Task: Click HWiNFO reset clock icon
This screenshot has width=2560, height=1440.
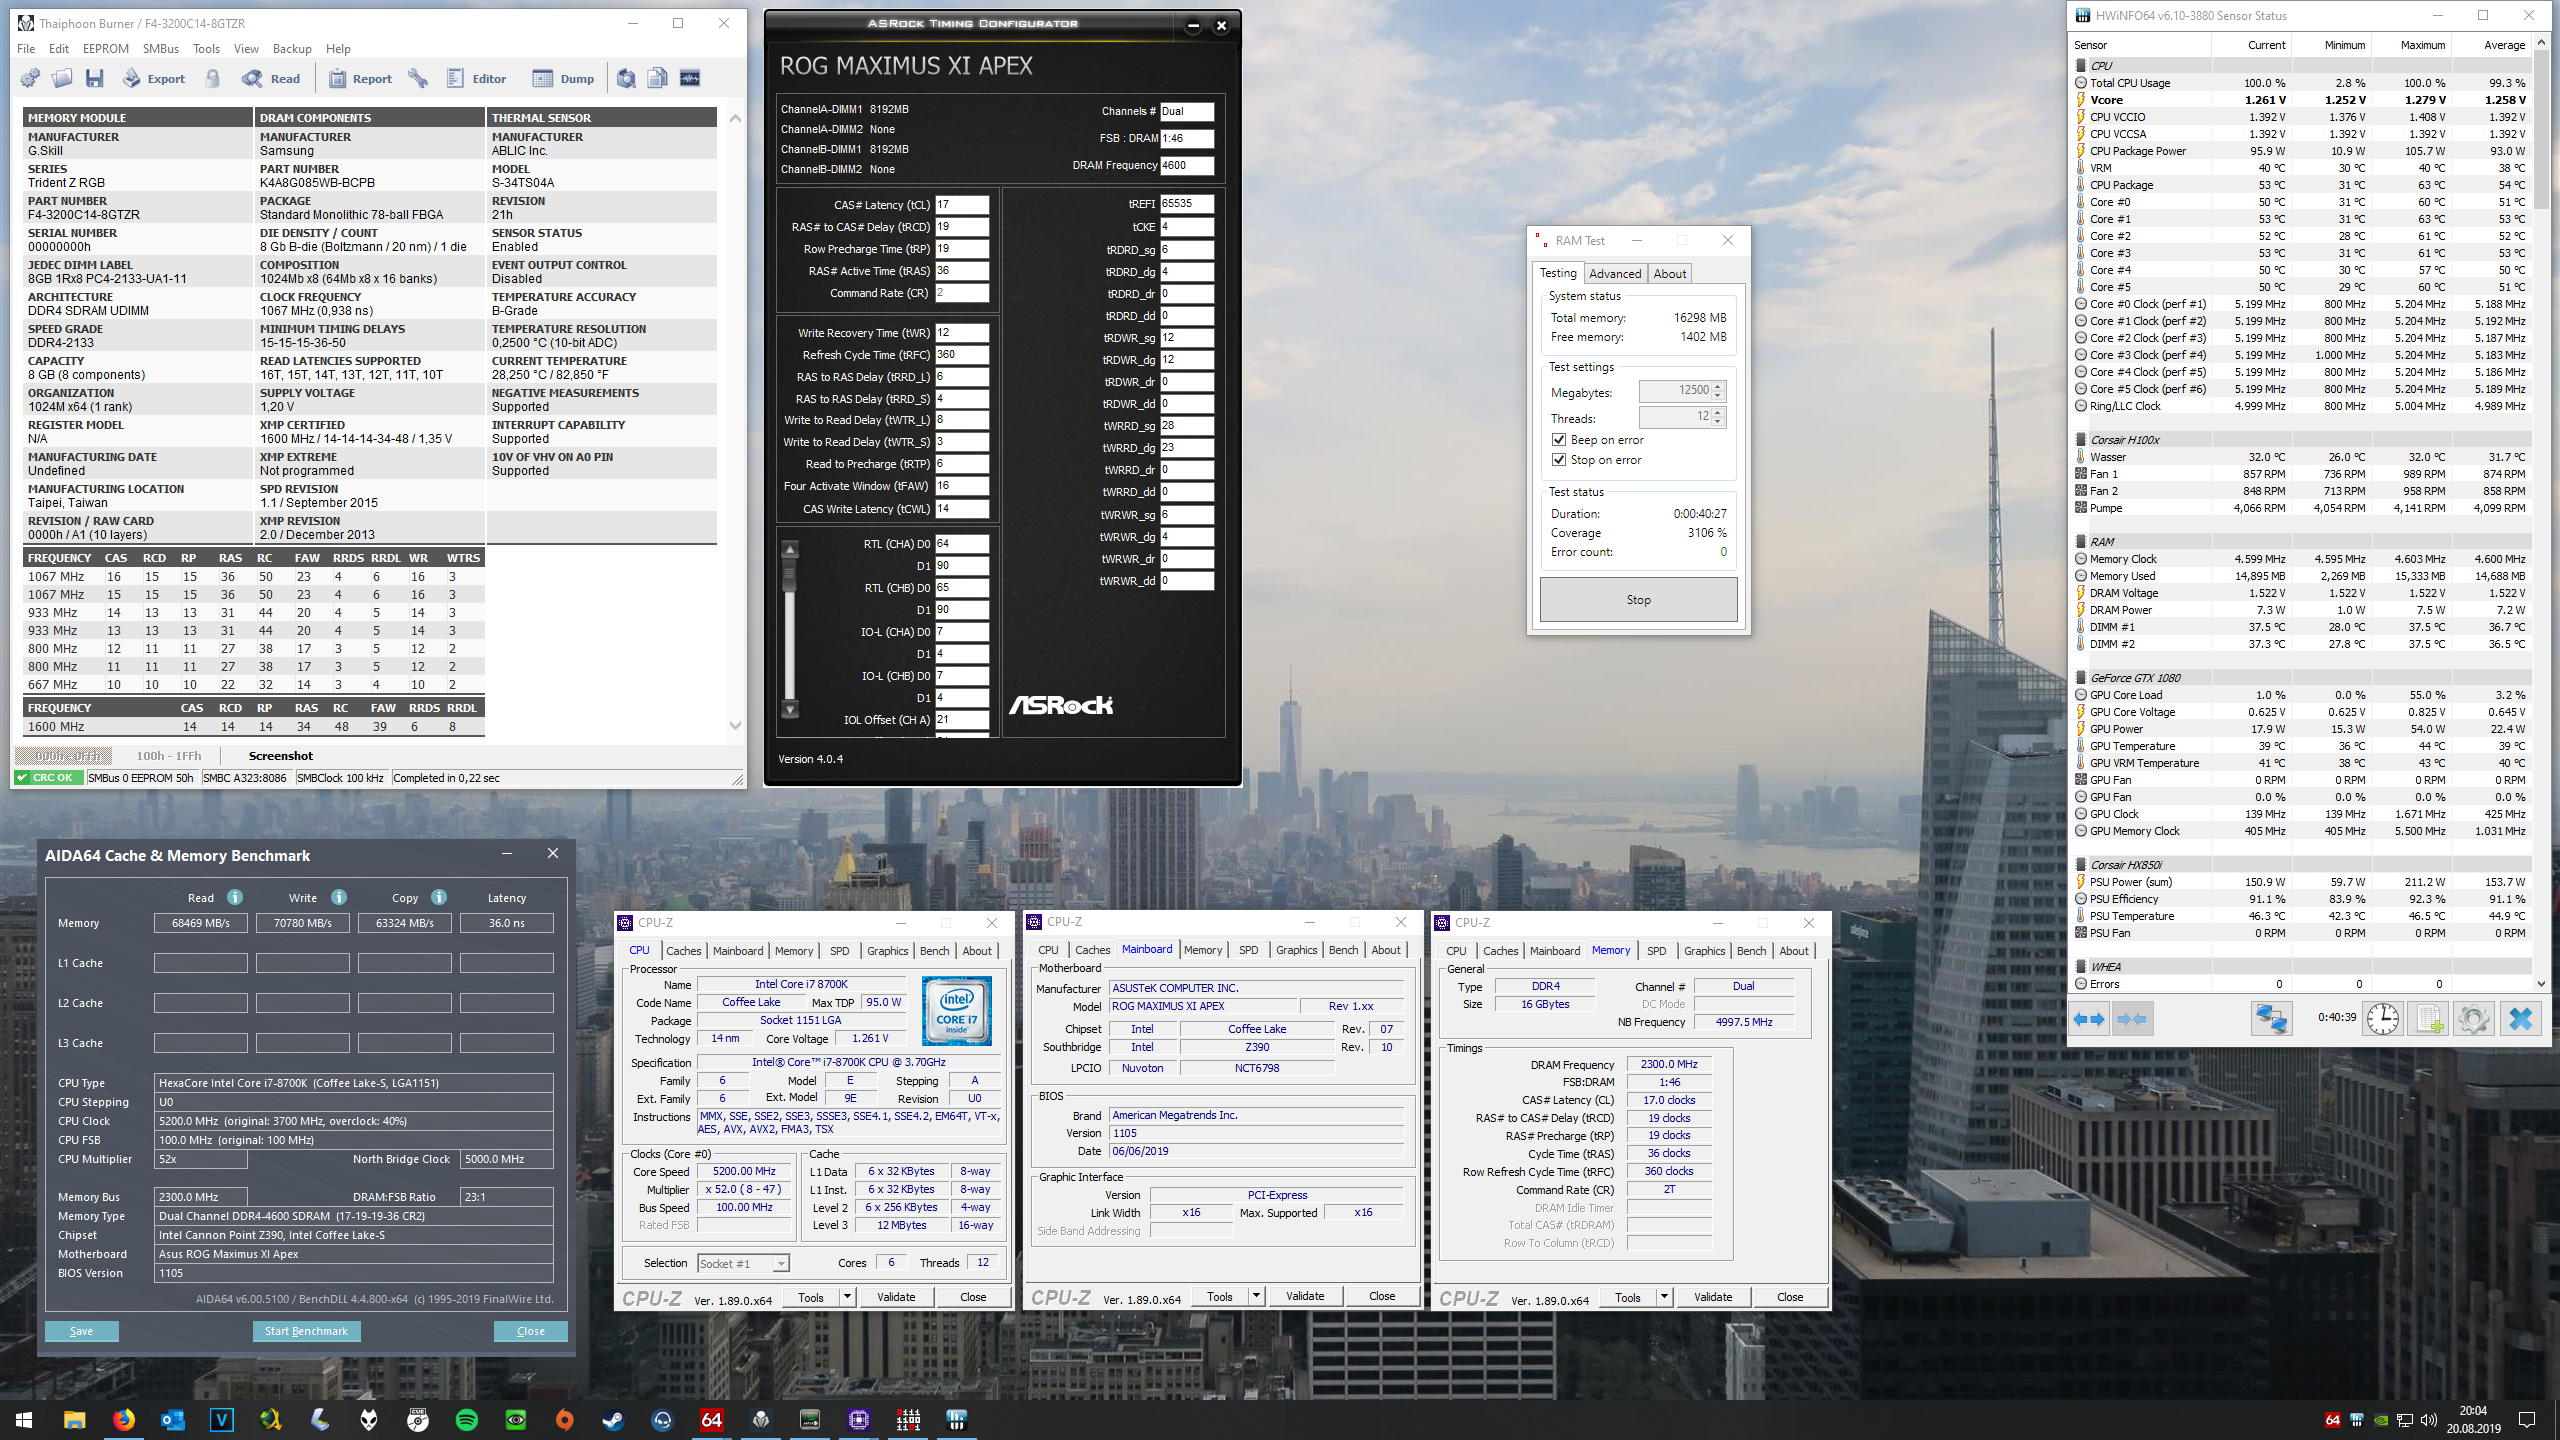Action: coord(2383,1019)
